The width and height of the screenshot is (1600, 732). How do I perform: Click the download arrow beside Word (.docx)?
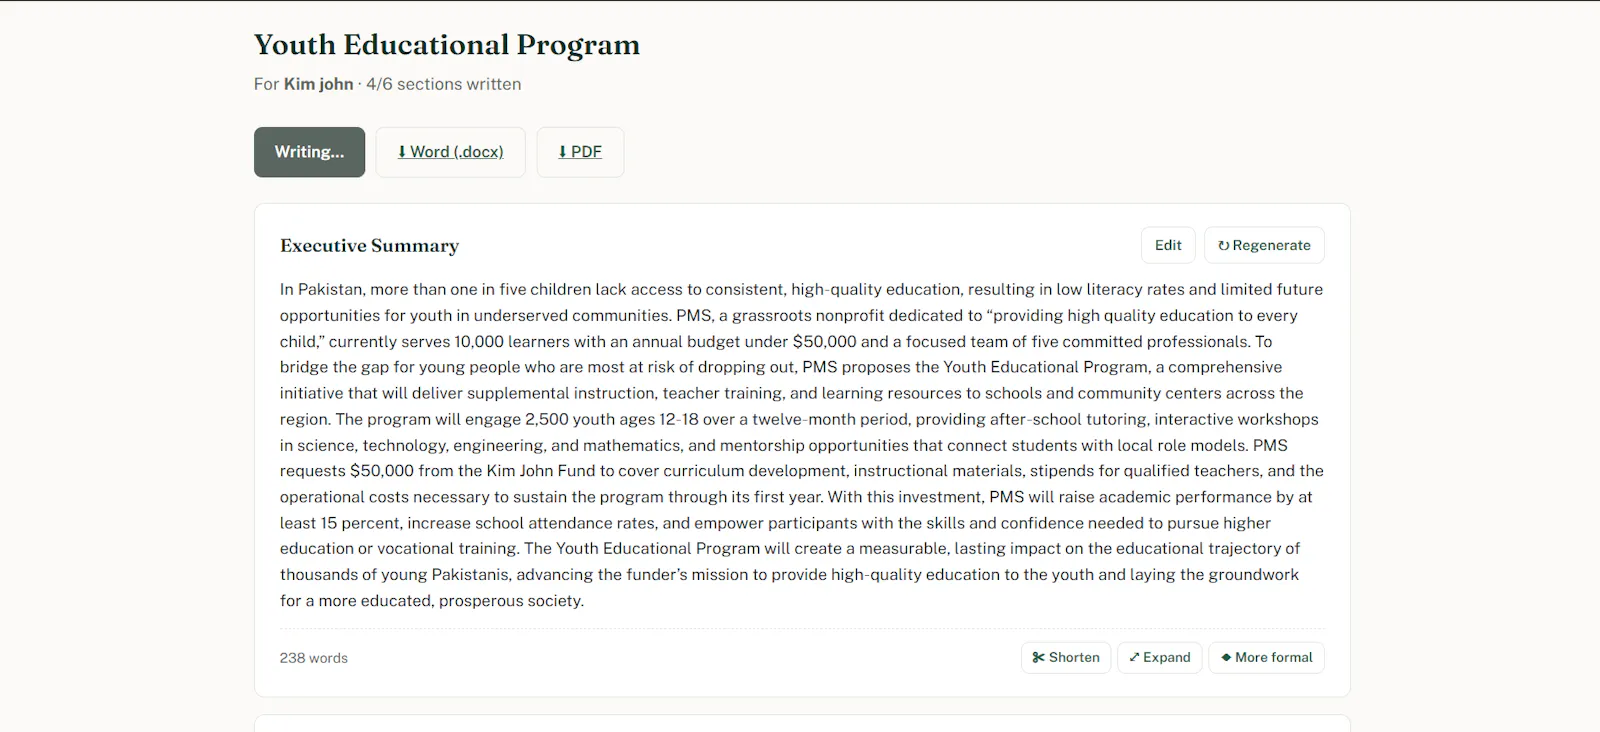click(402, 152)
